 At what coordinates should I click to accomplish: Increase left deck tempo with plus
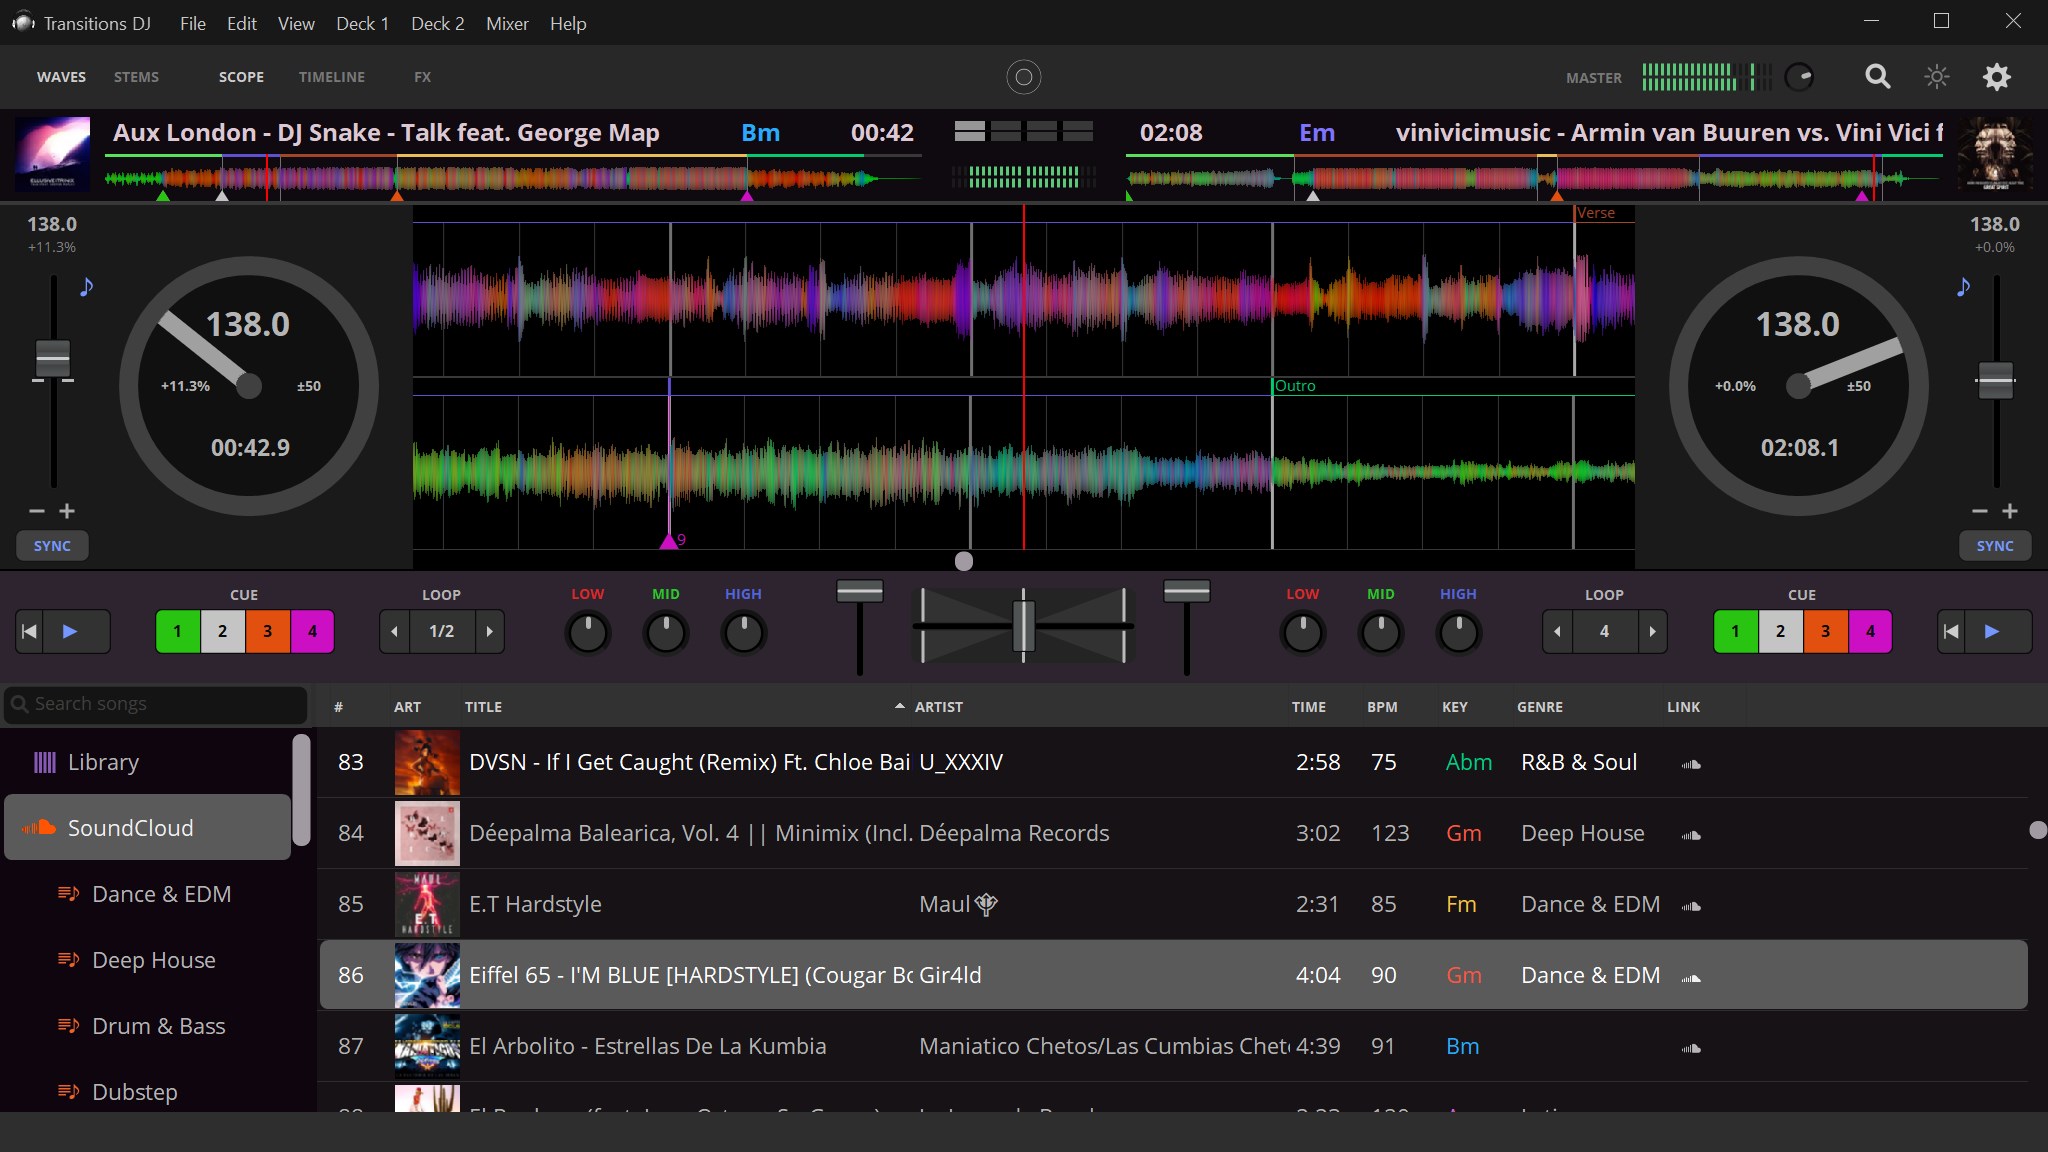pyautogui.click(x=67, y=511)
